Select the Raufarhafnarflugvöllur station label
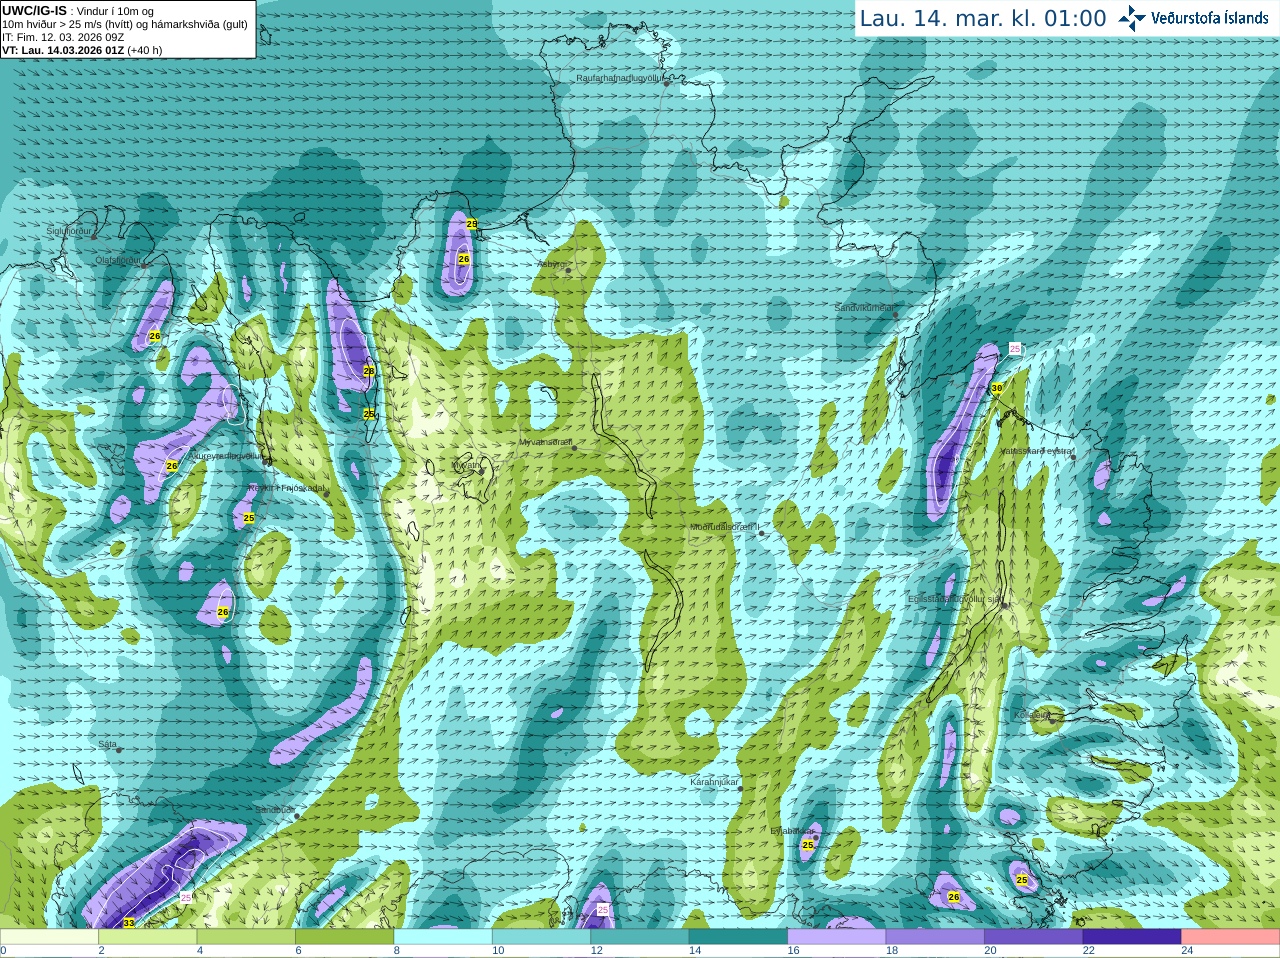This screenshot has width=1280, height=958. pos(620,77)
